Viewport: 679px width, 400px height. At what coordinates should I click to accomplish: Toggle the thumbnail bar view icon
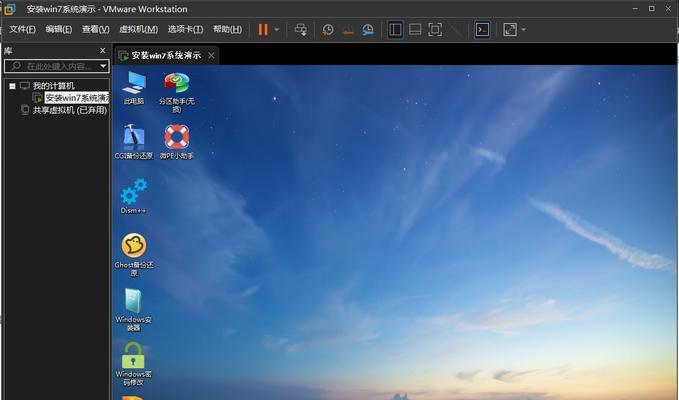[415, 29]
